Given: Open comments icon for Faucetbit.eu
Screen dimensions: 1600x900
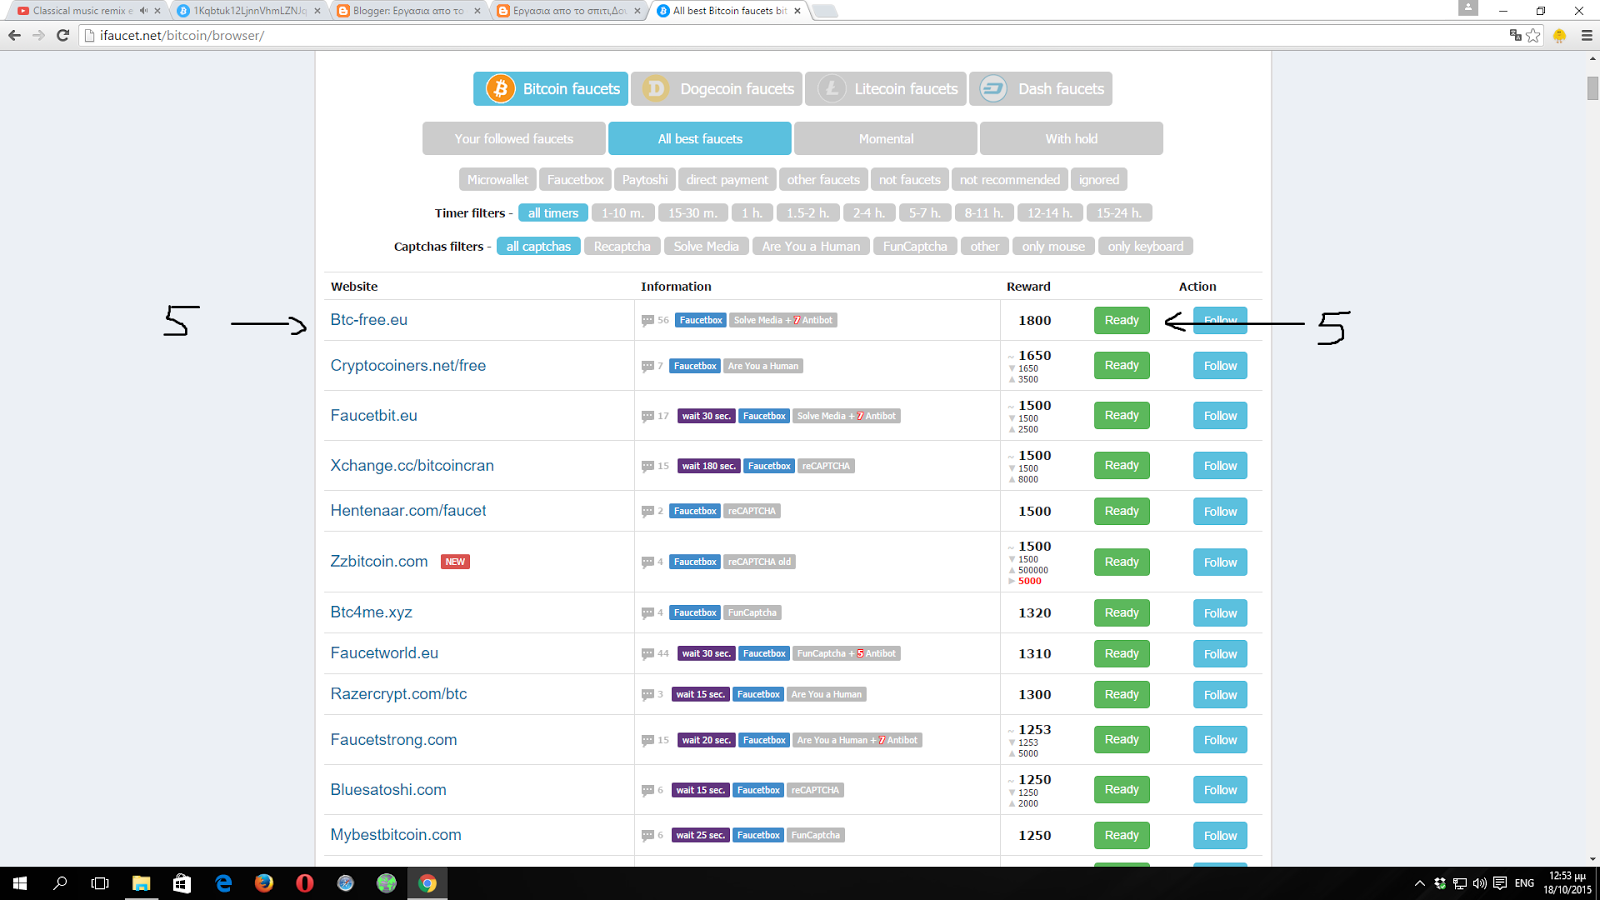Looking at the screenshot, I should tap(647, 416).
